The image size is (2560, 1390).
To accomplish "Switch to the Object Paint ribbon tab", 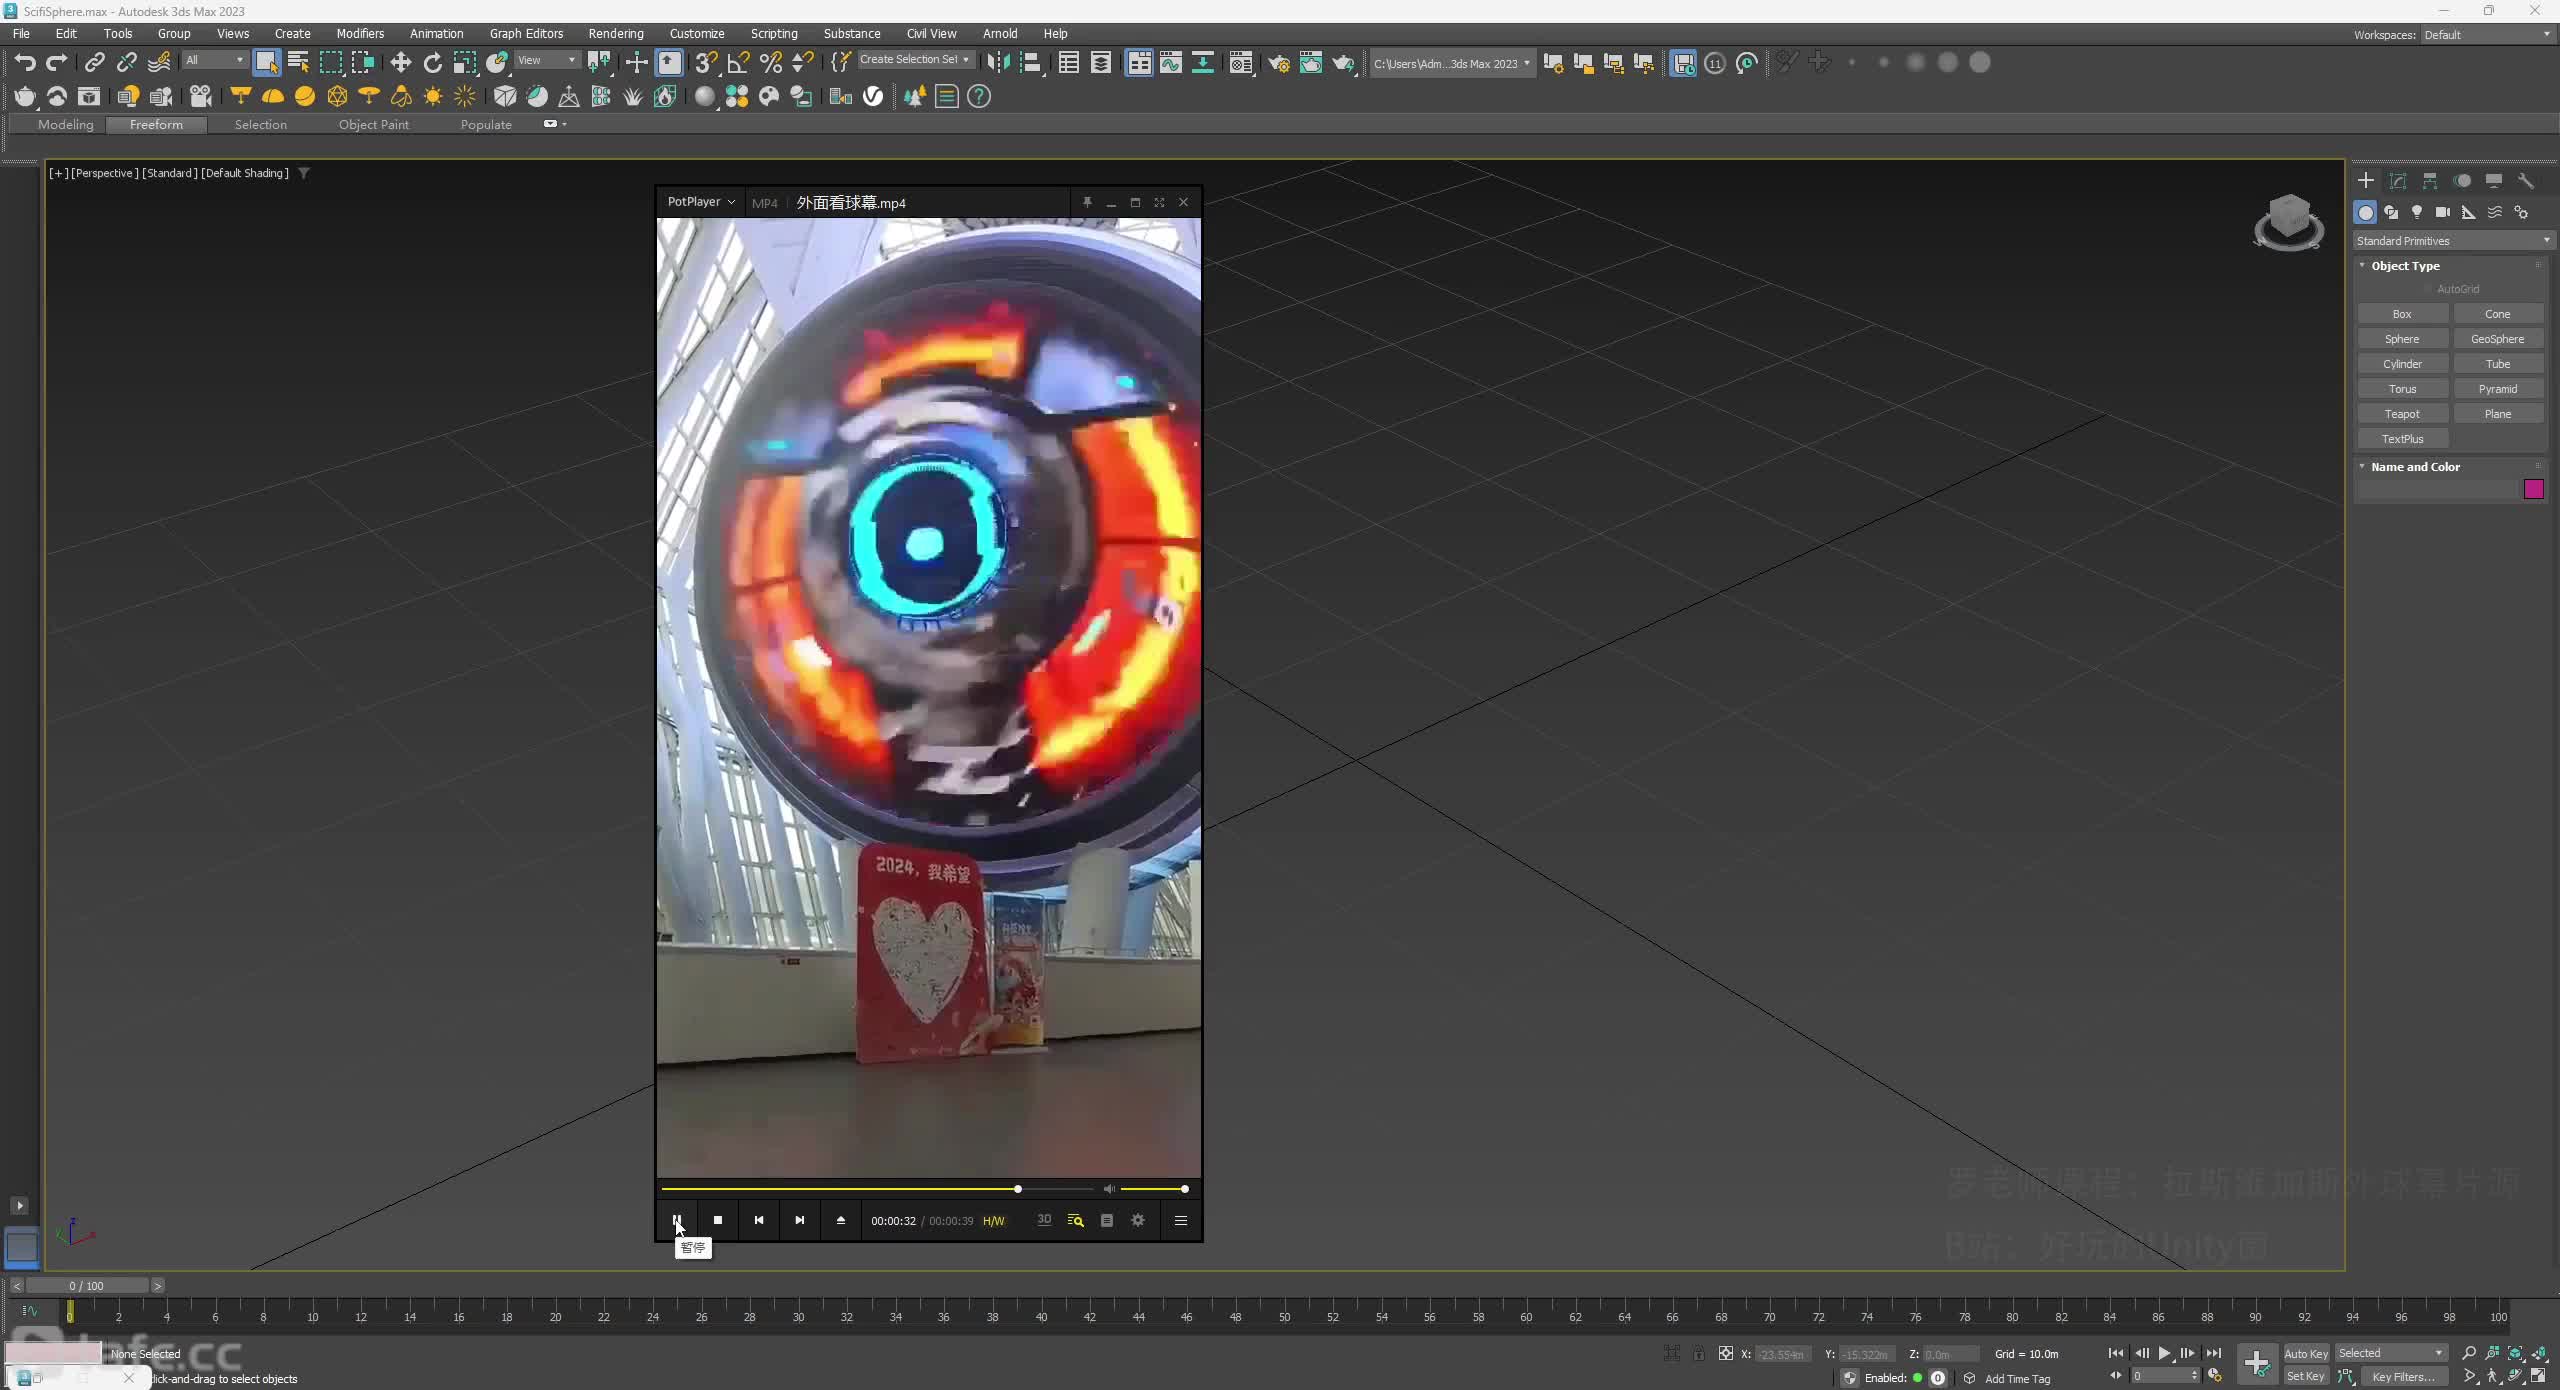I will (x=373, y=124).
